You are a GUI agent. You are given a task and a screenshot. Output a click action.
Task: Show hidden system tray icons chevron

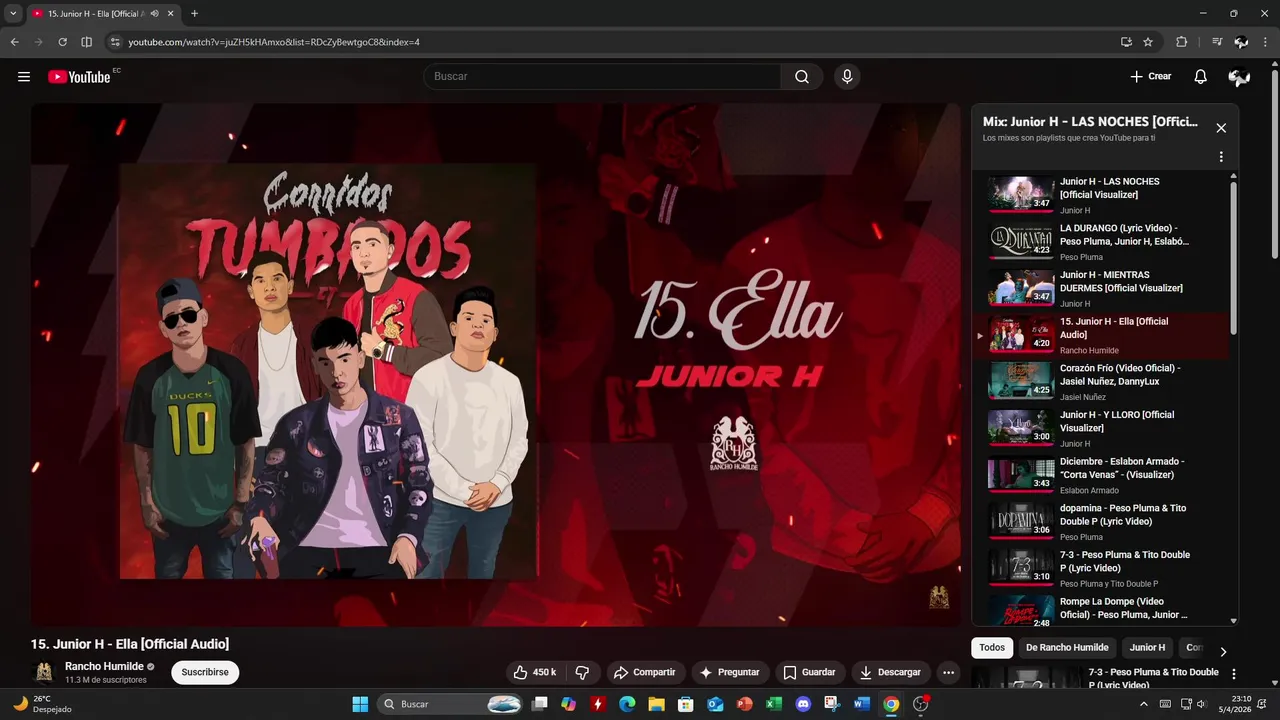coord(1144,704)
